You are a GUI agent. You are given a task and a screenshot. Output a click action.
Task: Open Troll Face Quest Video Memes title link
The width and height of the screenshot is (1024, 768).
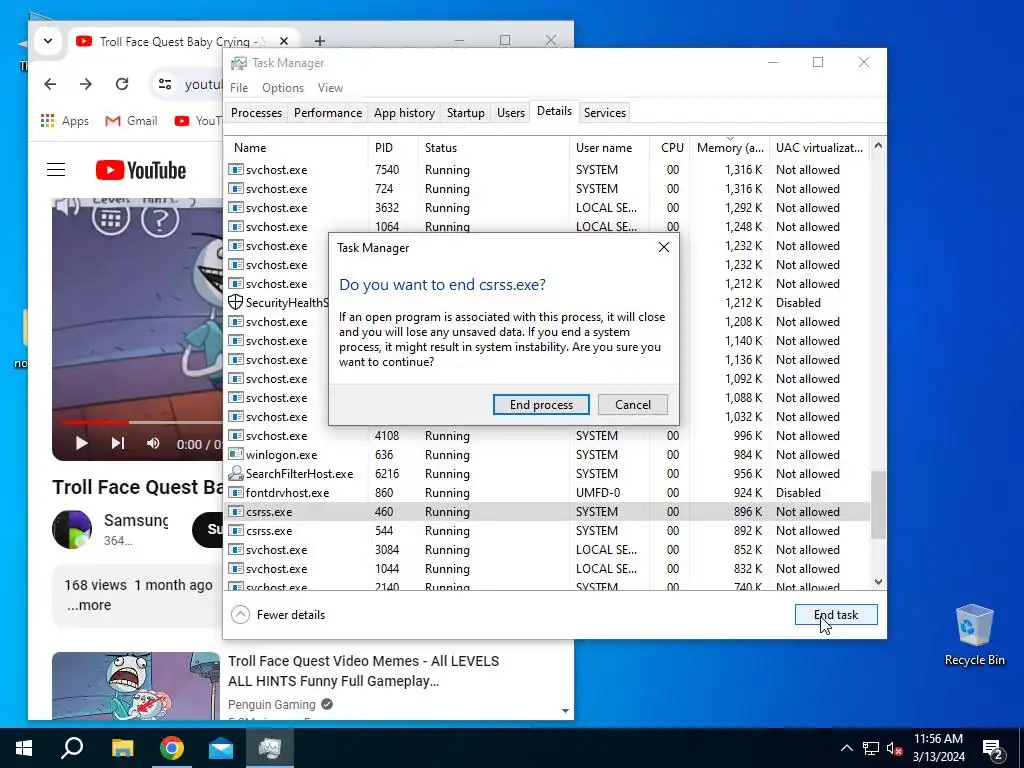click(363, 671)
